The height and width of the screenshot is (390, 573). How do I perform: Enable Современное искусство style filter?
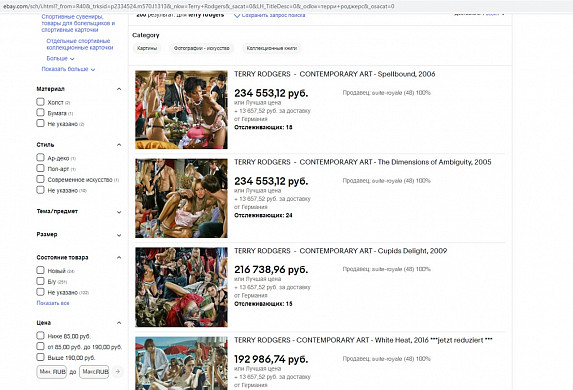40,179
